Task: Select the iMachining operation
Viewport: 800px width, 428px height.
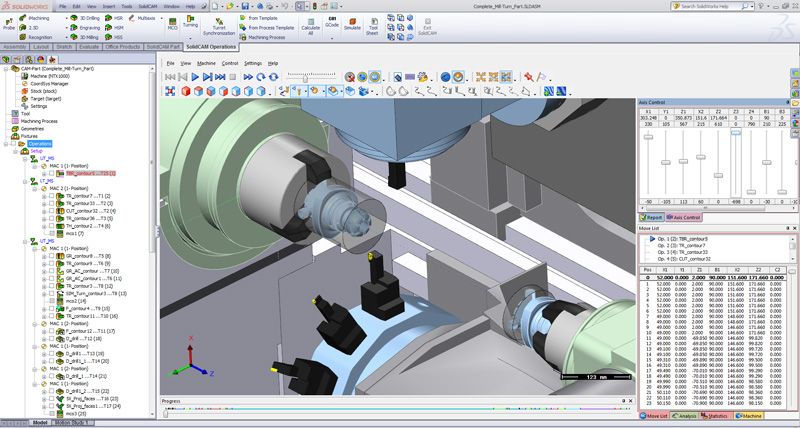Action: [34, 18]
